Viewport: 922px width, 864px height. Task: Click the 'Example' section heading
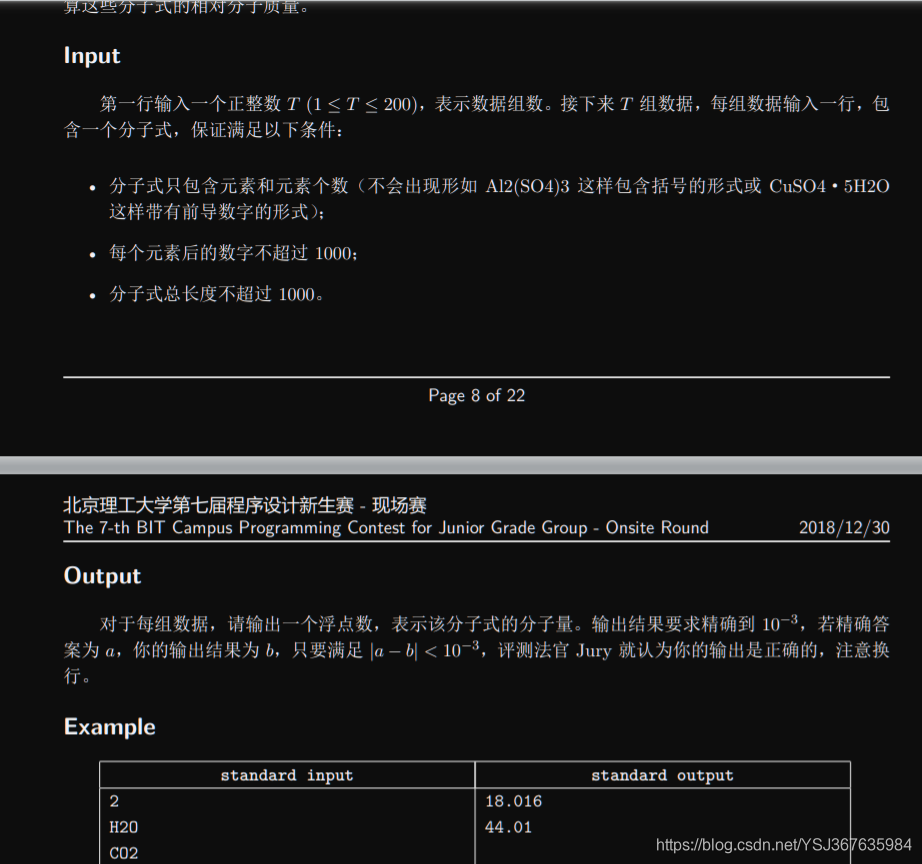coord(109,727)
